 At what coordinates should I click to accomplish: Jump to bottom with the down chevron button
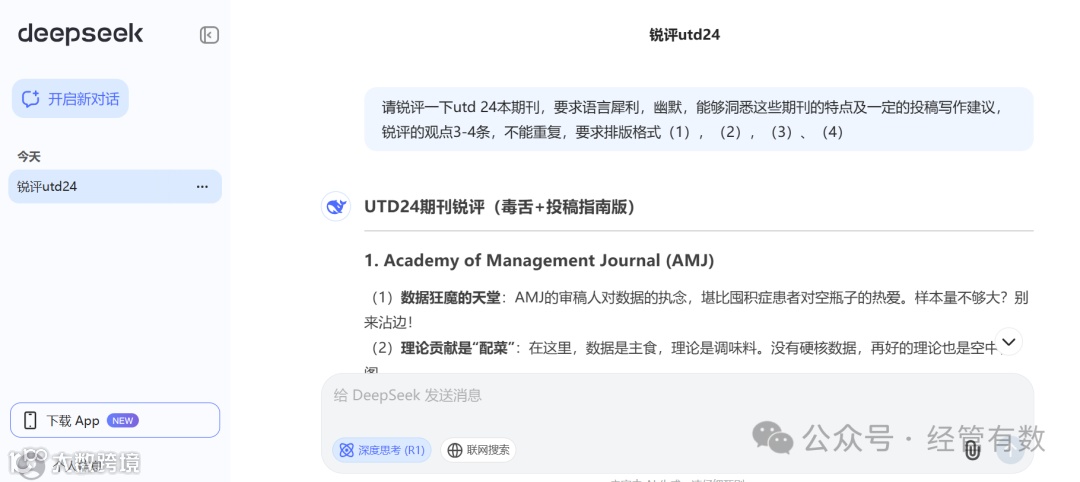[x=1008, y=342]
